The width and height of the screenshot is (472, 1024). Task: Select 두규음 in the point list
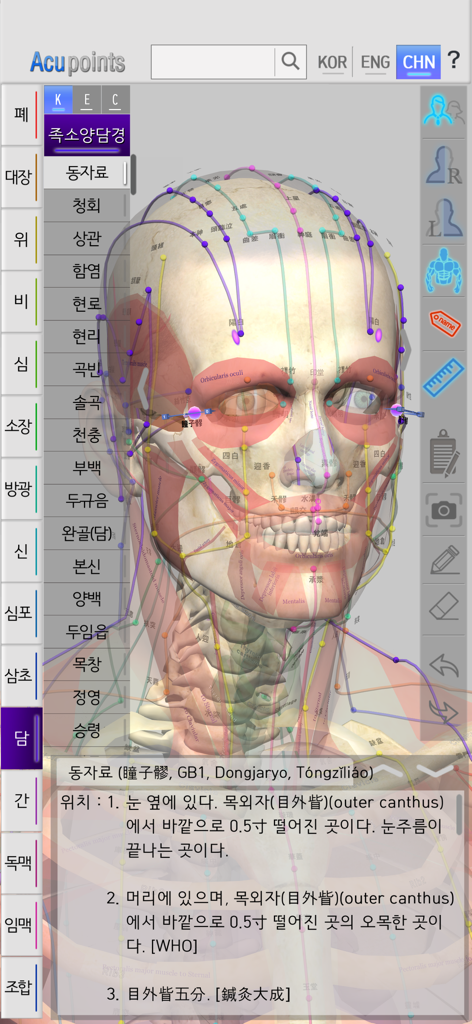tap(86, 500)
